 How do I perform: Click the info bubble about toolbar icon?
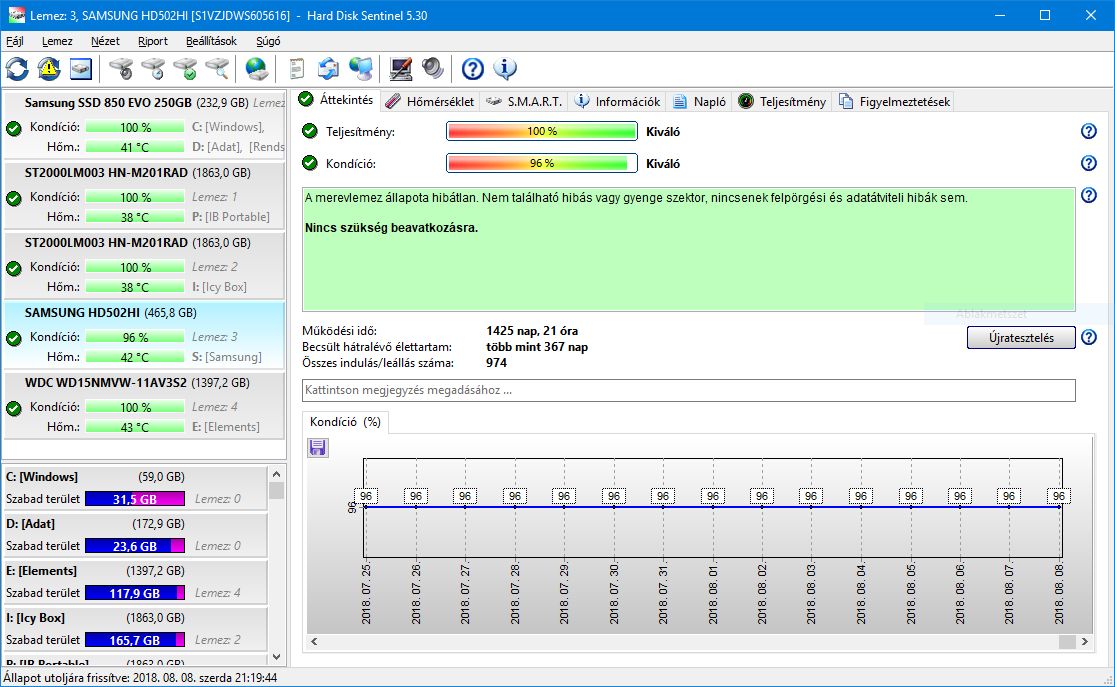(x=504, y=69)
